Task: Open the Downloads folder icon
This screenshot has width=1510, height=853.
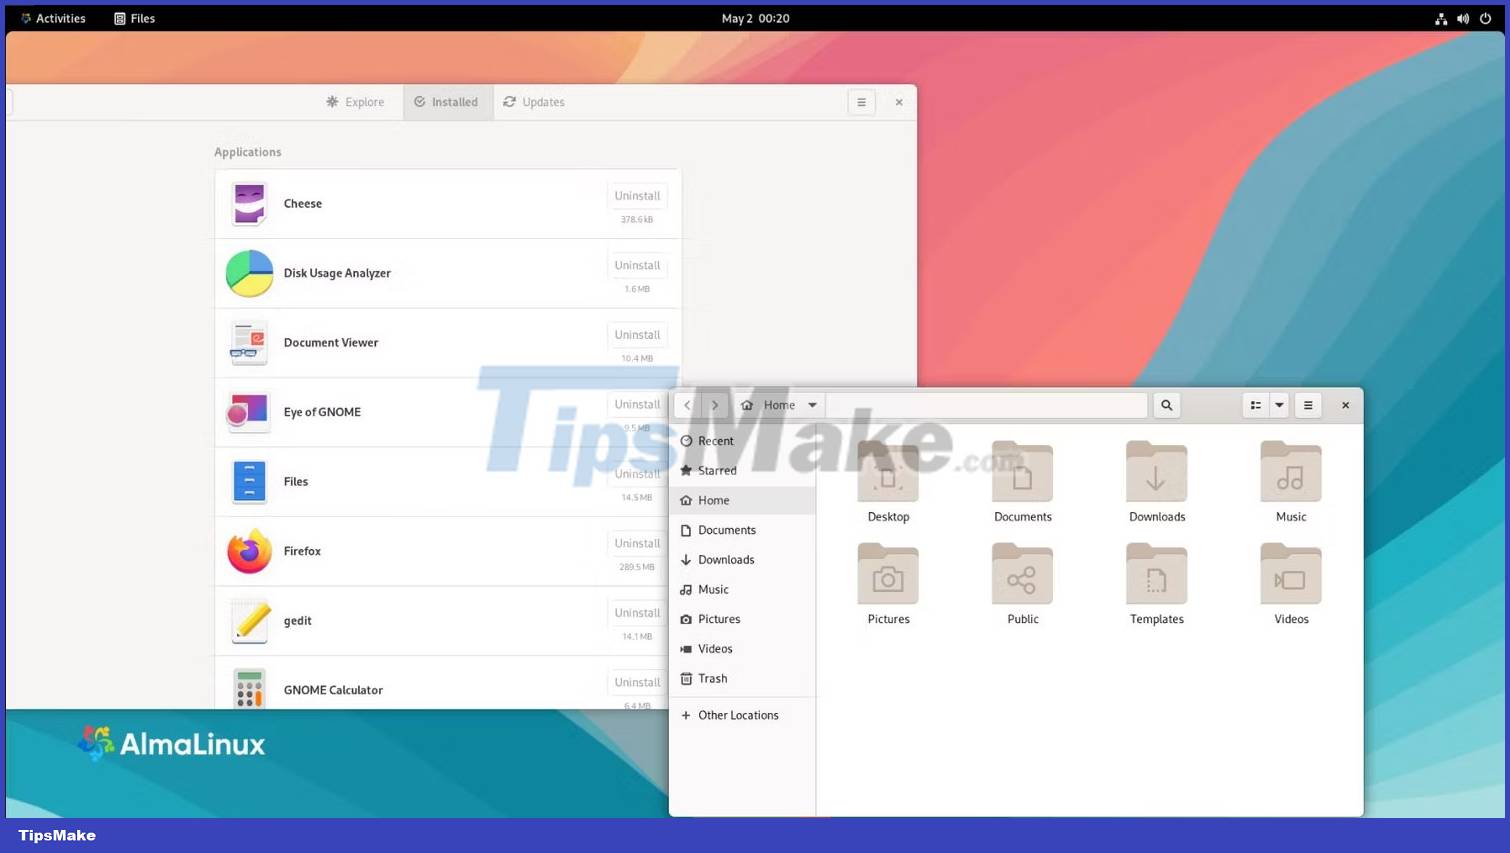Action: point(1156,473)
